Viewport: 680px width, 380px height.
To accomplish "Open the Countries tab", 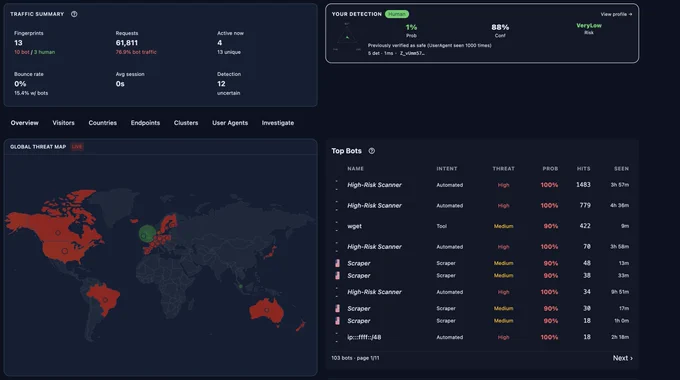I will [102, 123].
